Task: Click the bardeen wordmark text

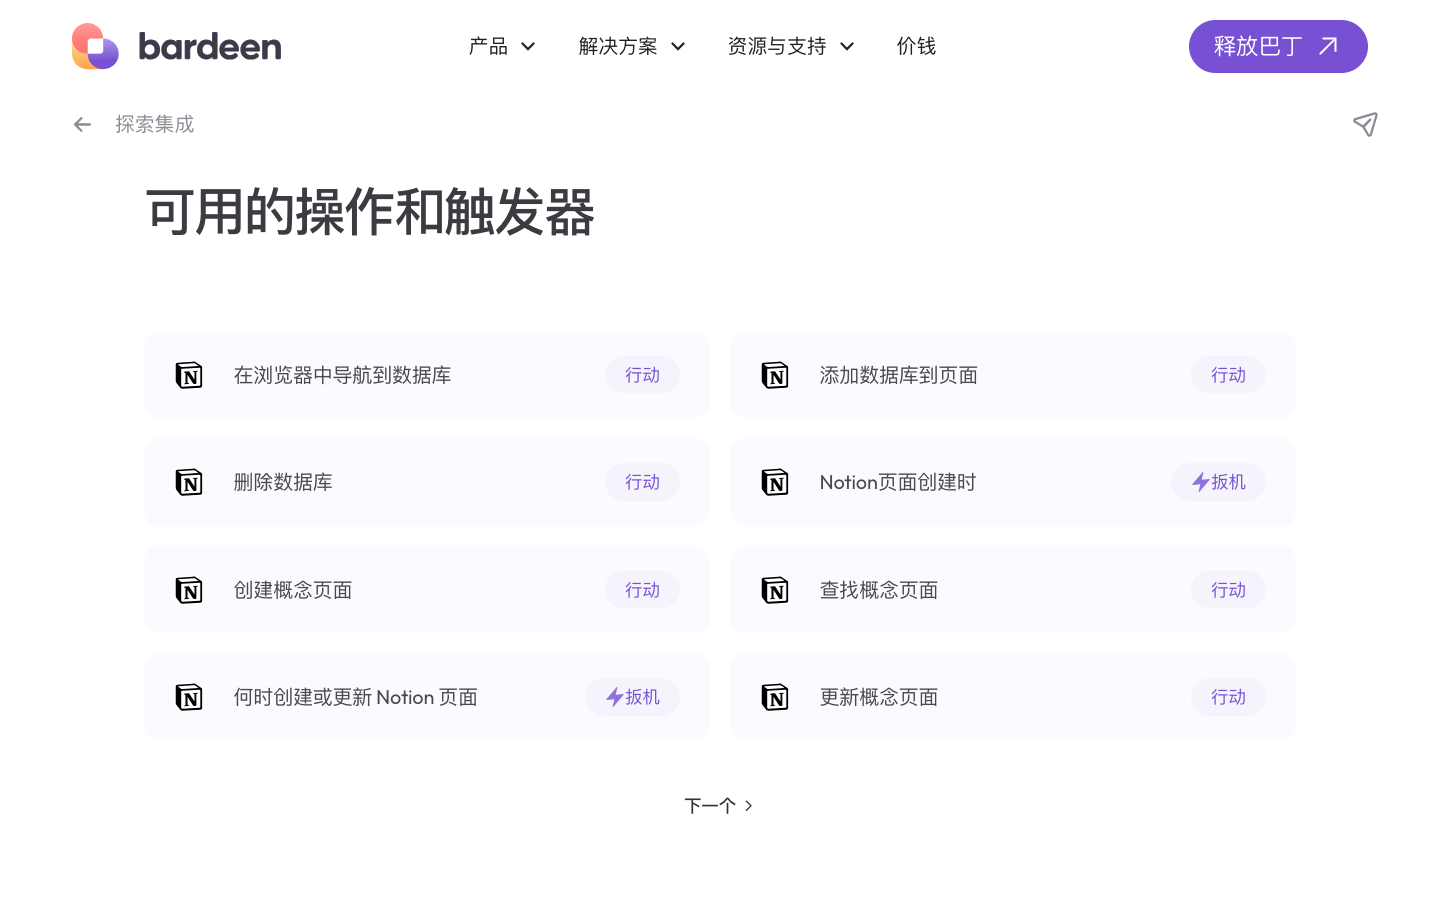Action: 210,47
